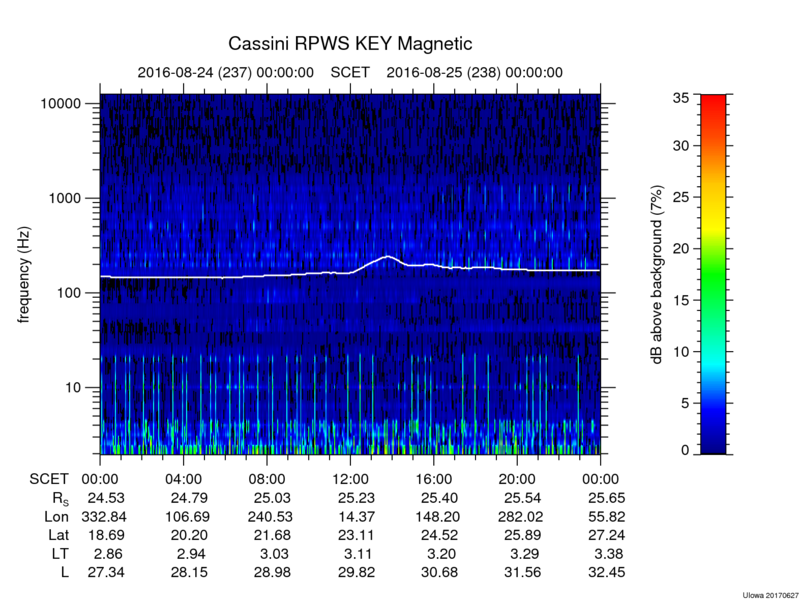Click the Lon value '148.20'
The width and height of the screenshot is (800, 600).
coord(437,516)
